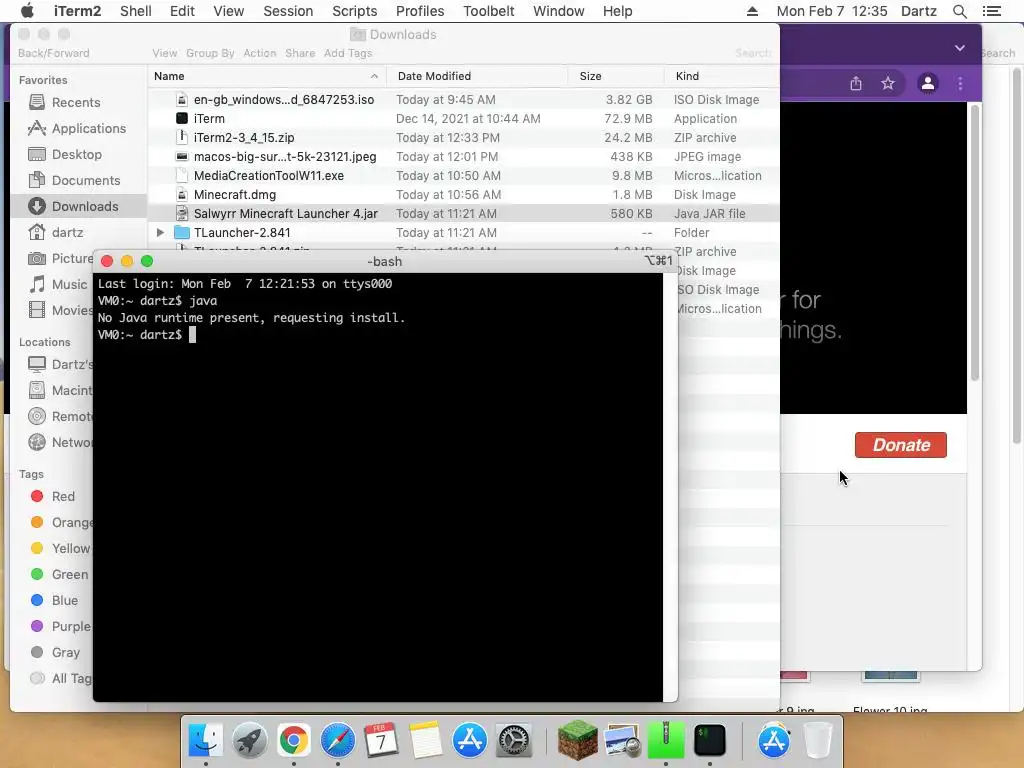The image size is (1024, 768).
Task: Select en-gb_windows ISO file row
Action: pyautogui.click(x=463, y=100)
